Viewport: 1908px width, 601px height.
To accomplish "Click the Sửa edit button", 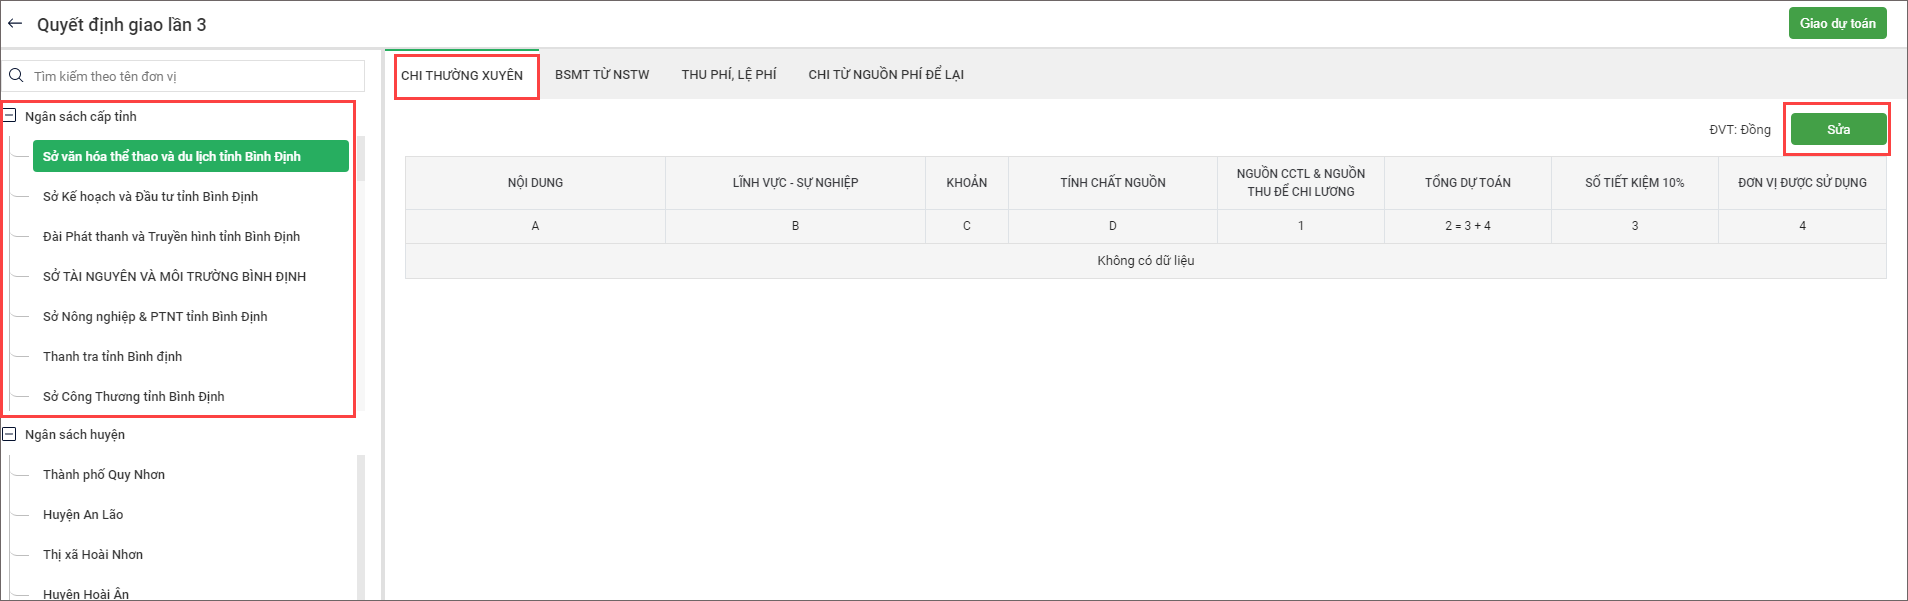I will 1838,129.
